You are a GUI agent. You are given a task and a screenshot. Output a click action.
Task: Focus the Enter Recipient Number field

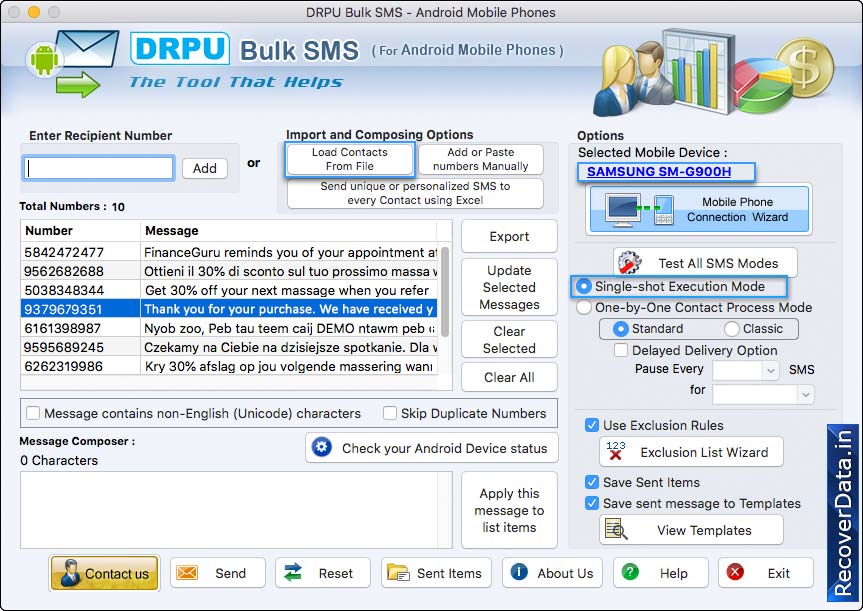[x=99, y=168]
